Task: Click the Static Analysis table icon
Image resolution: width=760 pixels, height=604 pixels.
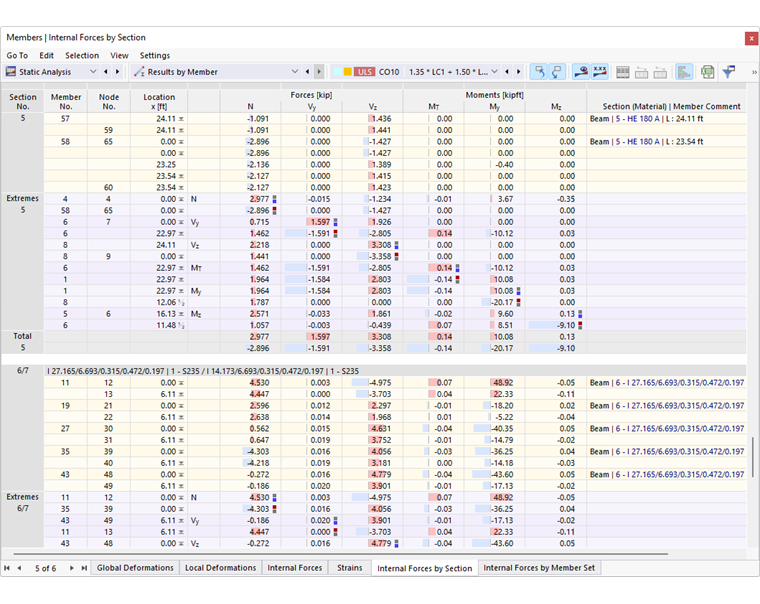Action: pyautogui.click(x=11, y=72)
